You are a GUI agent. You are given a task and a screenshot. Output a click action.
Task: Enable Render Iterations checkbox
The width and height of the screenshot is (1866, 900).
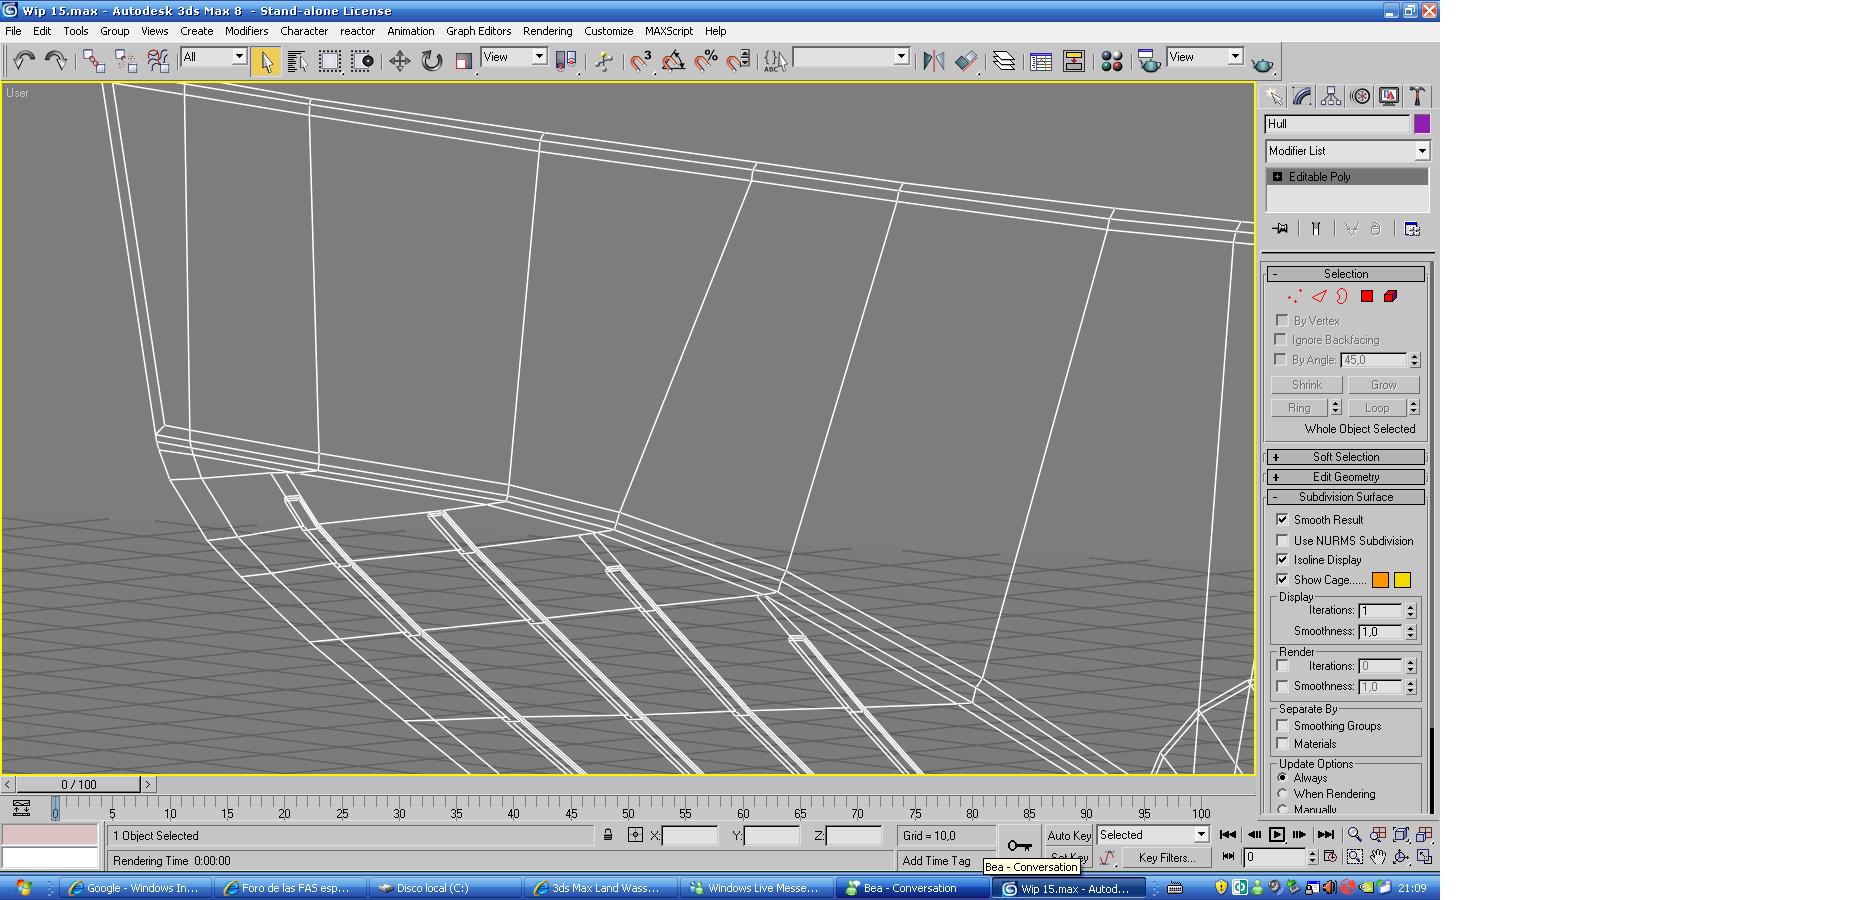(x=1283, y=665)
